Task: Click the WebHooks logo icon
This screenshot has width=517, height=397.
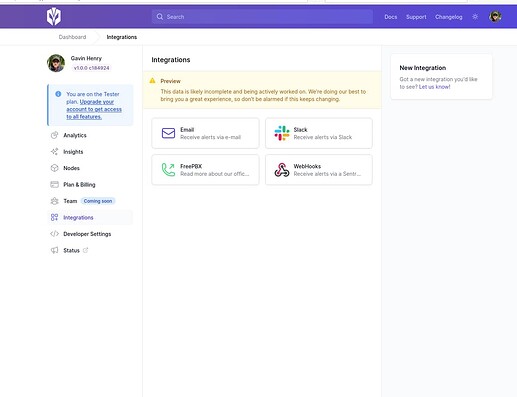Action: point(282,170)
